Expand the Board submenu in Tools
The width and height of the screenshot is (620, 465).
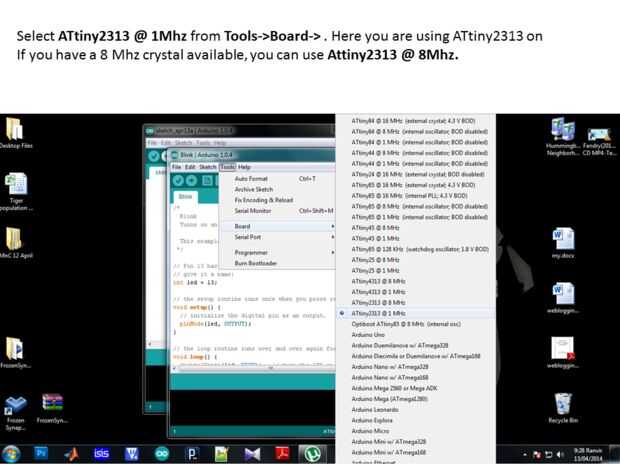point(278,226)
